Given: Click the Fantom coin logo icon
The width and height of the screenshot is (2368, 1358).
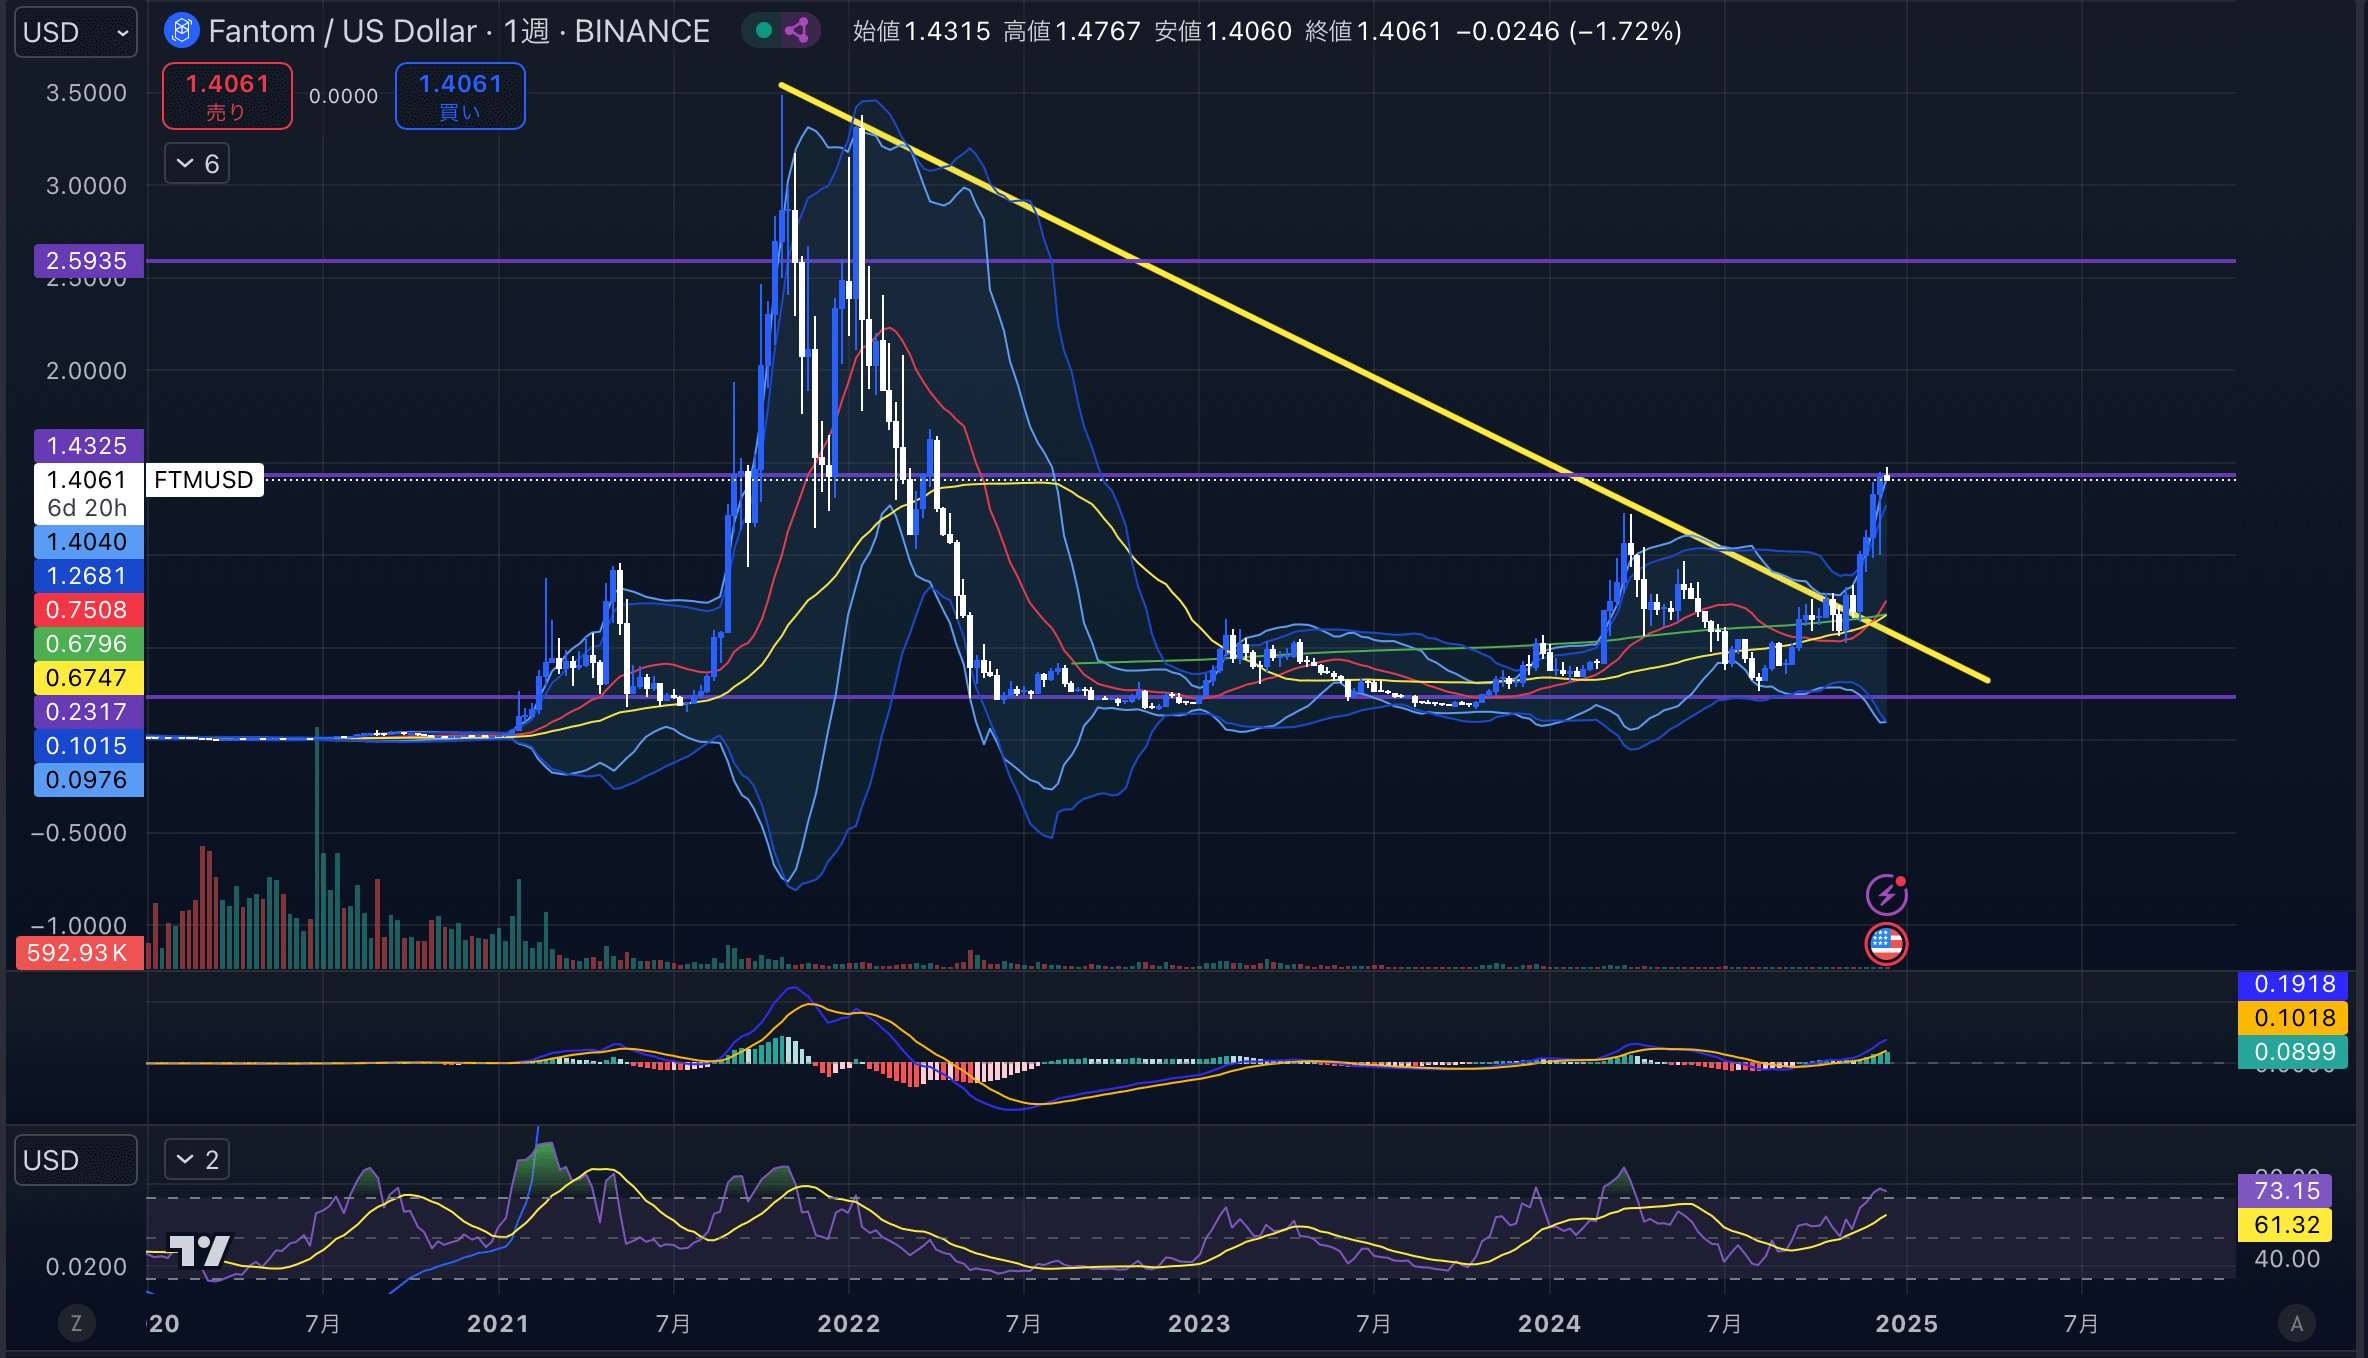Looking at the screenshot, I should click(182, 31).
